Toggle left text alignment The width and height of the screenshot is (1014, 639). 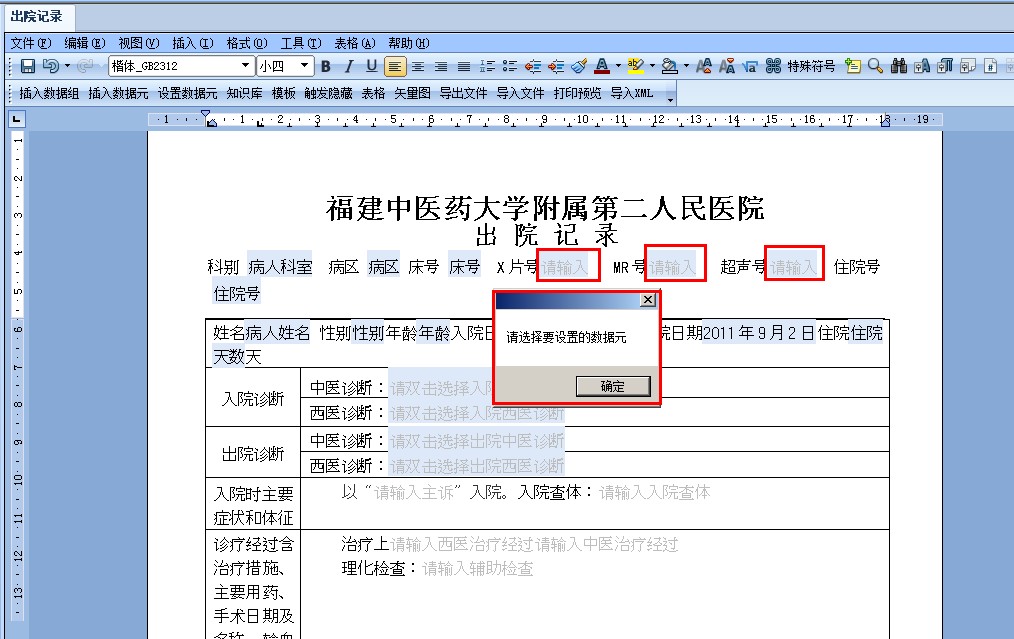(x=394, y=66)
